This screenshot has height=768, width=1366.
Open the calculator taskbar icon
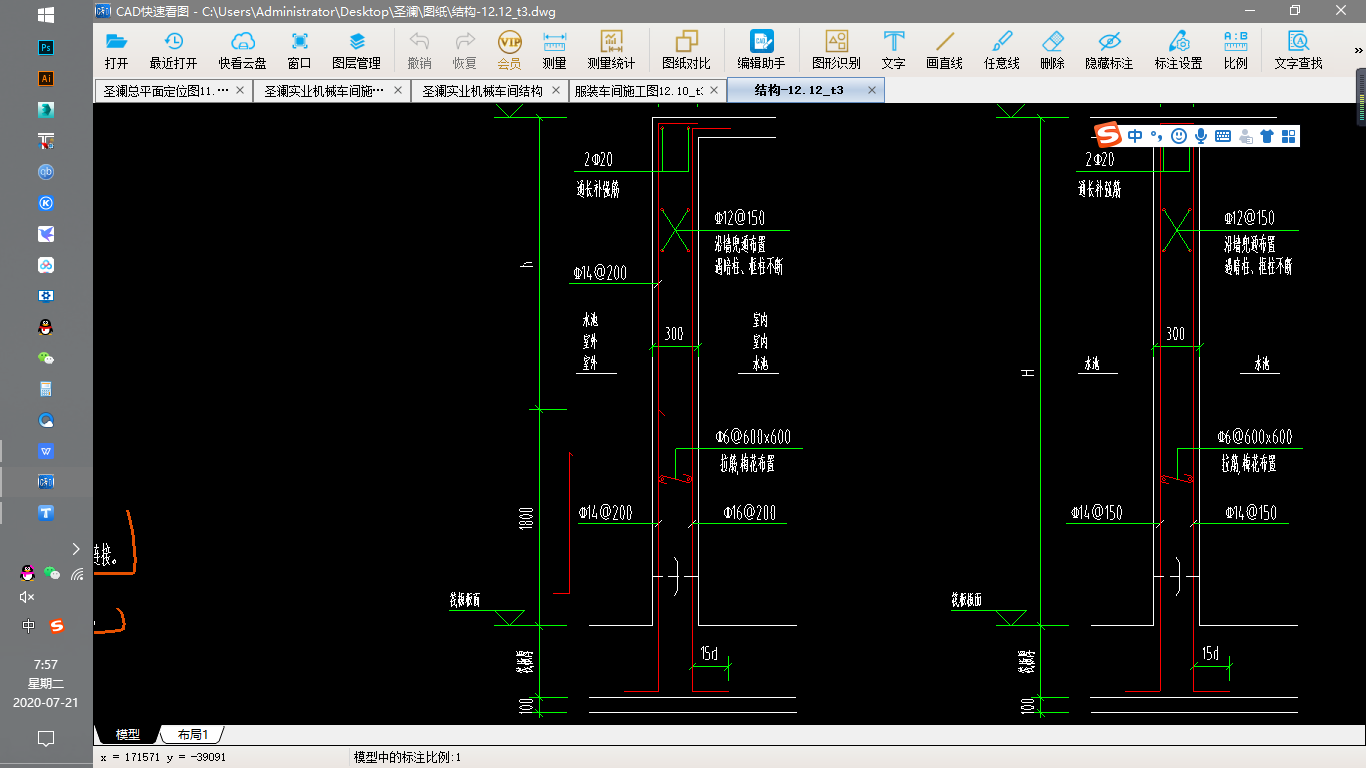(x=46, y=389)
